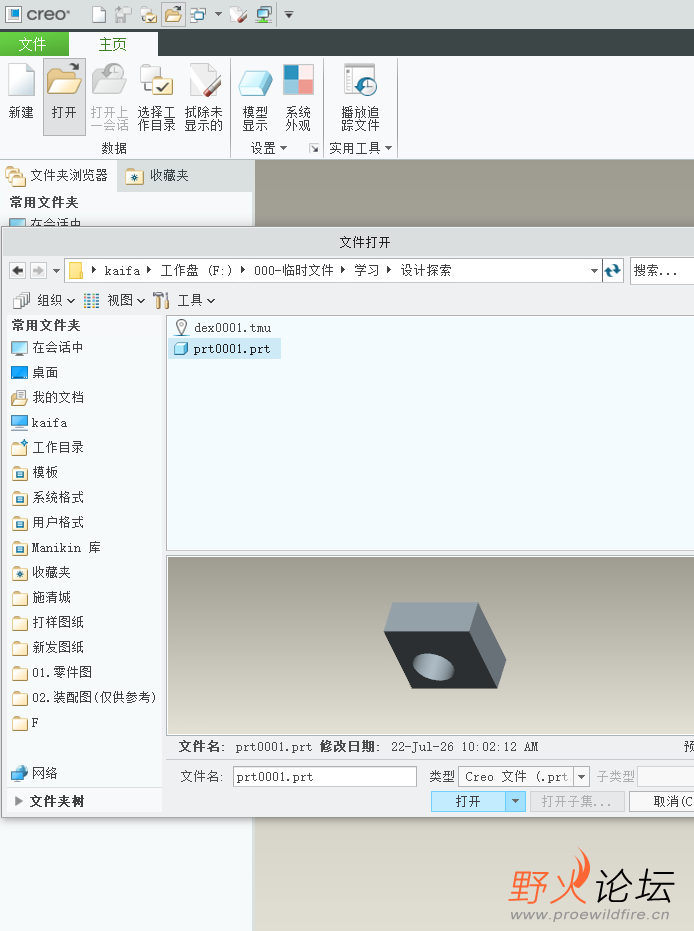
Task: Open the Customize quick access toolbar arrow
Action: tap(289, 14)
